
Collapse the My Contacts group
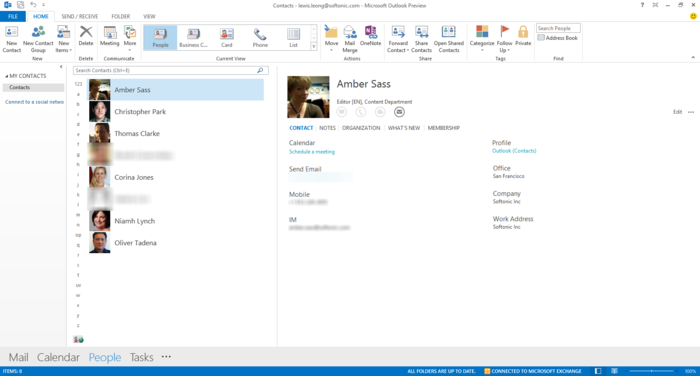[x=6, y=76]
